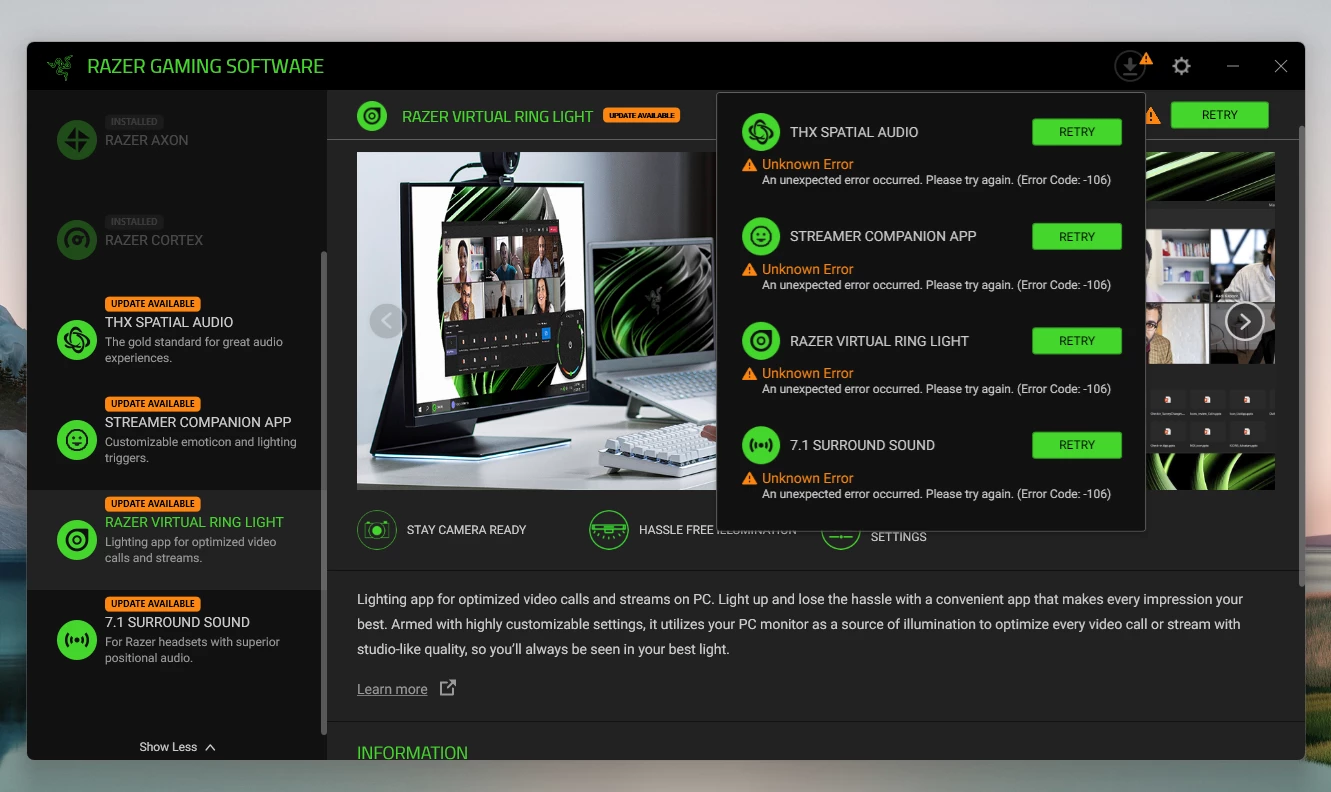Click the Hassle Free Illumination feature icon

609,530
